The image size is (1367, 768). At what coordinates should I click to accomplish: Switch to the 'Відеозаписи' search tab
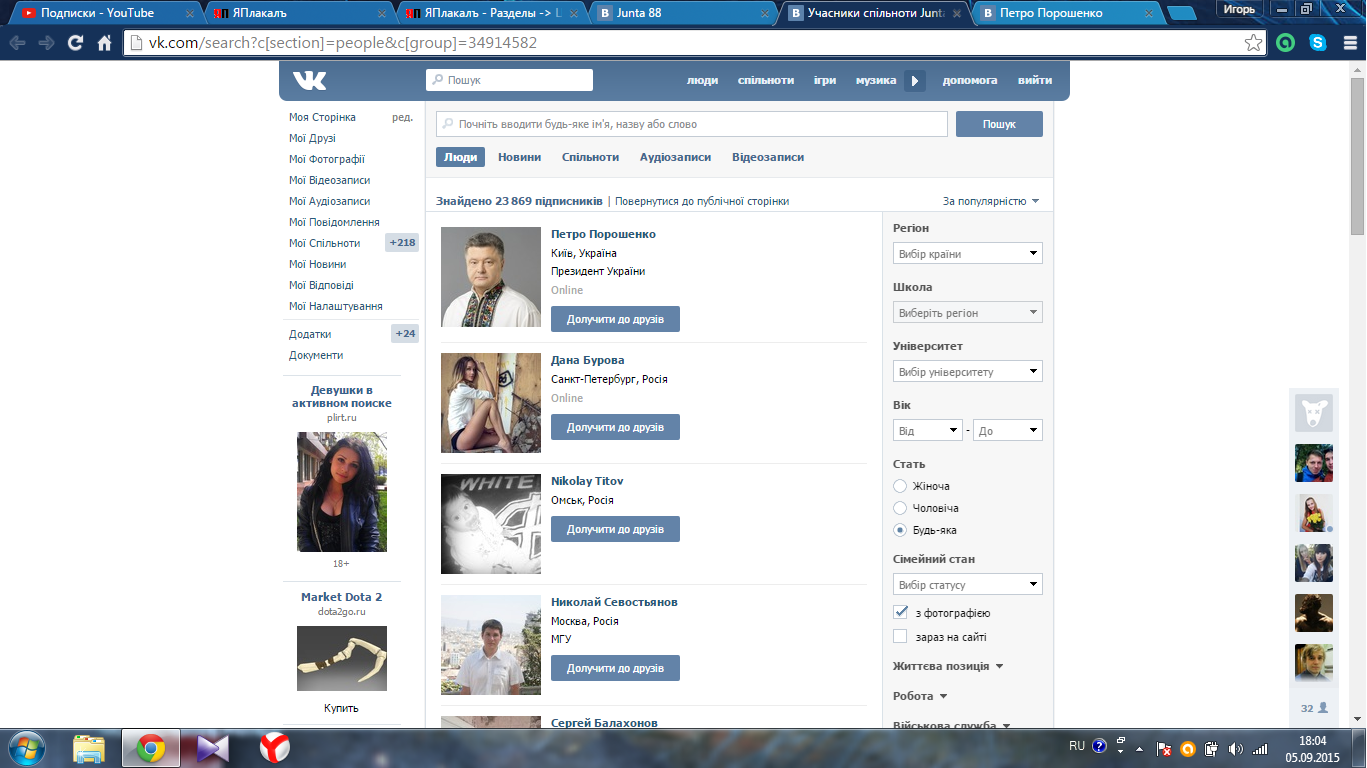pos(768,157)
